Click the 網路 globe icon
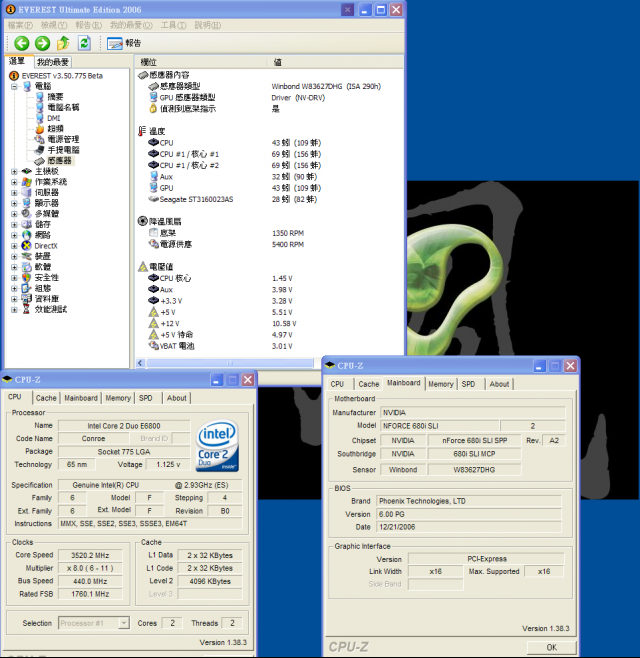 26,235
